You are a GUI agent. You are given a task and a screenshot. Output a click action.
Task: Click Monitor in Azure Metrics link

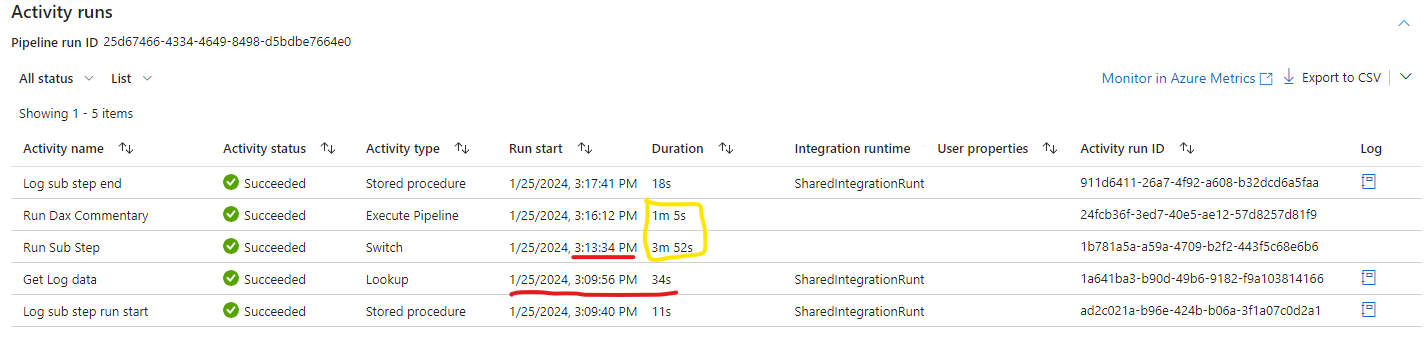(x=1187, y=78)
